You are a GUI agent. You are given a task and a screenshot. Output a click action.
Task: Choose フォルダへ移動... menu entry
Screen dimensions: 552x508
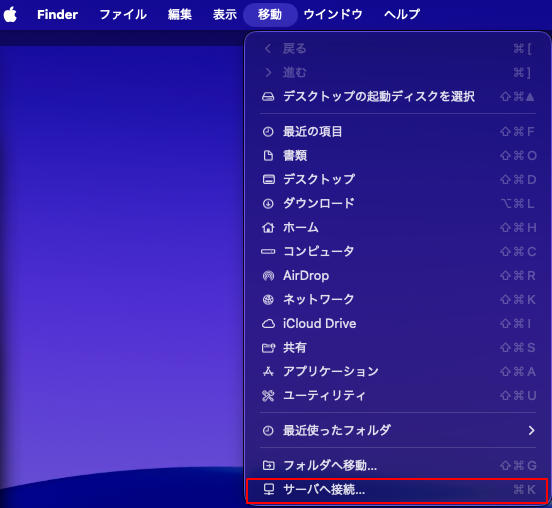[x=398, y=465]
